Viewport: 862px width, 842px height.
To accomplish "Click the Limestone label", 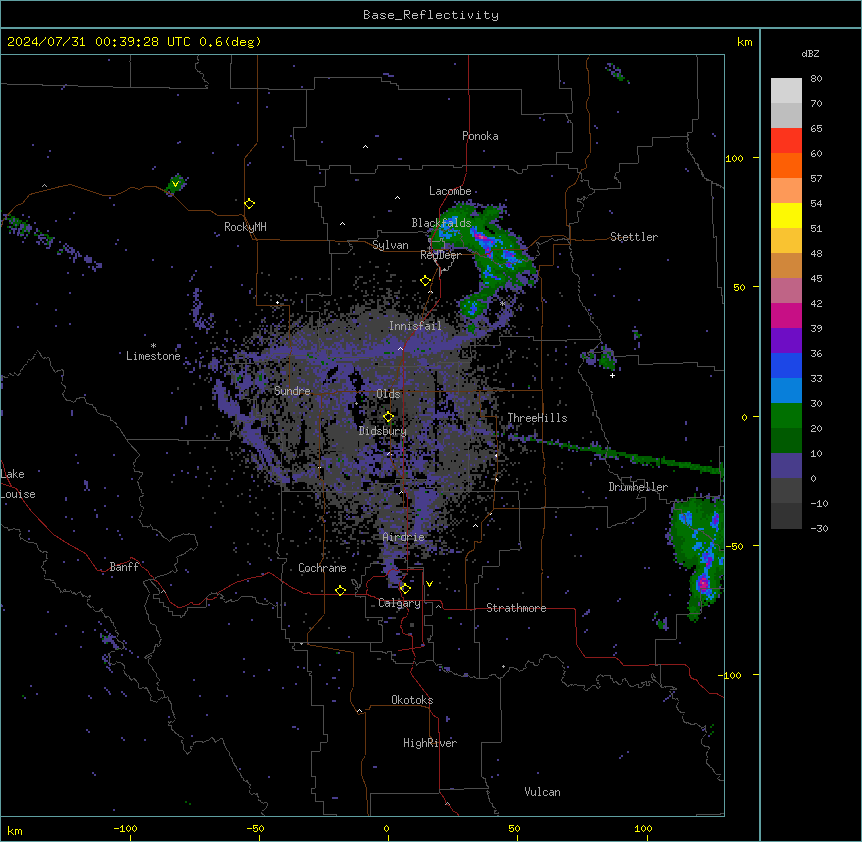I will click(153, 356).
